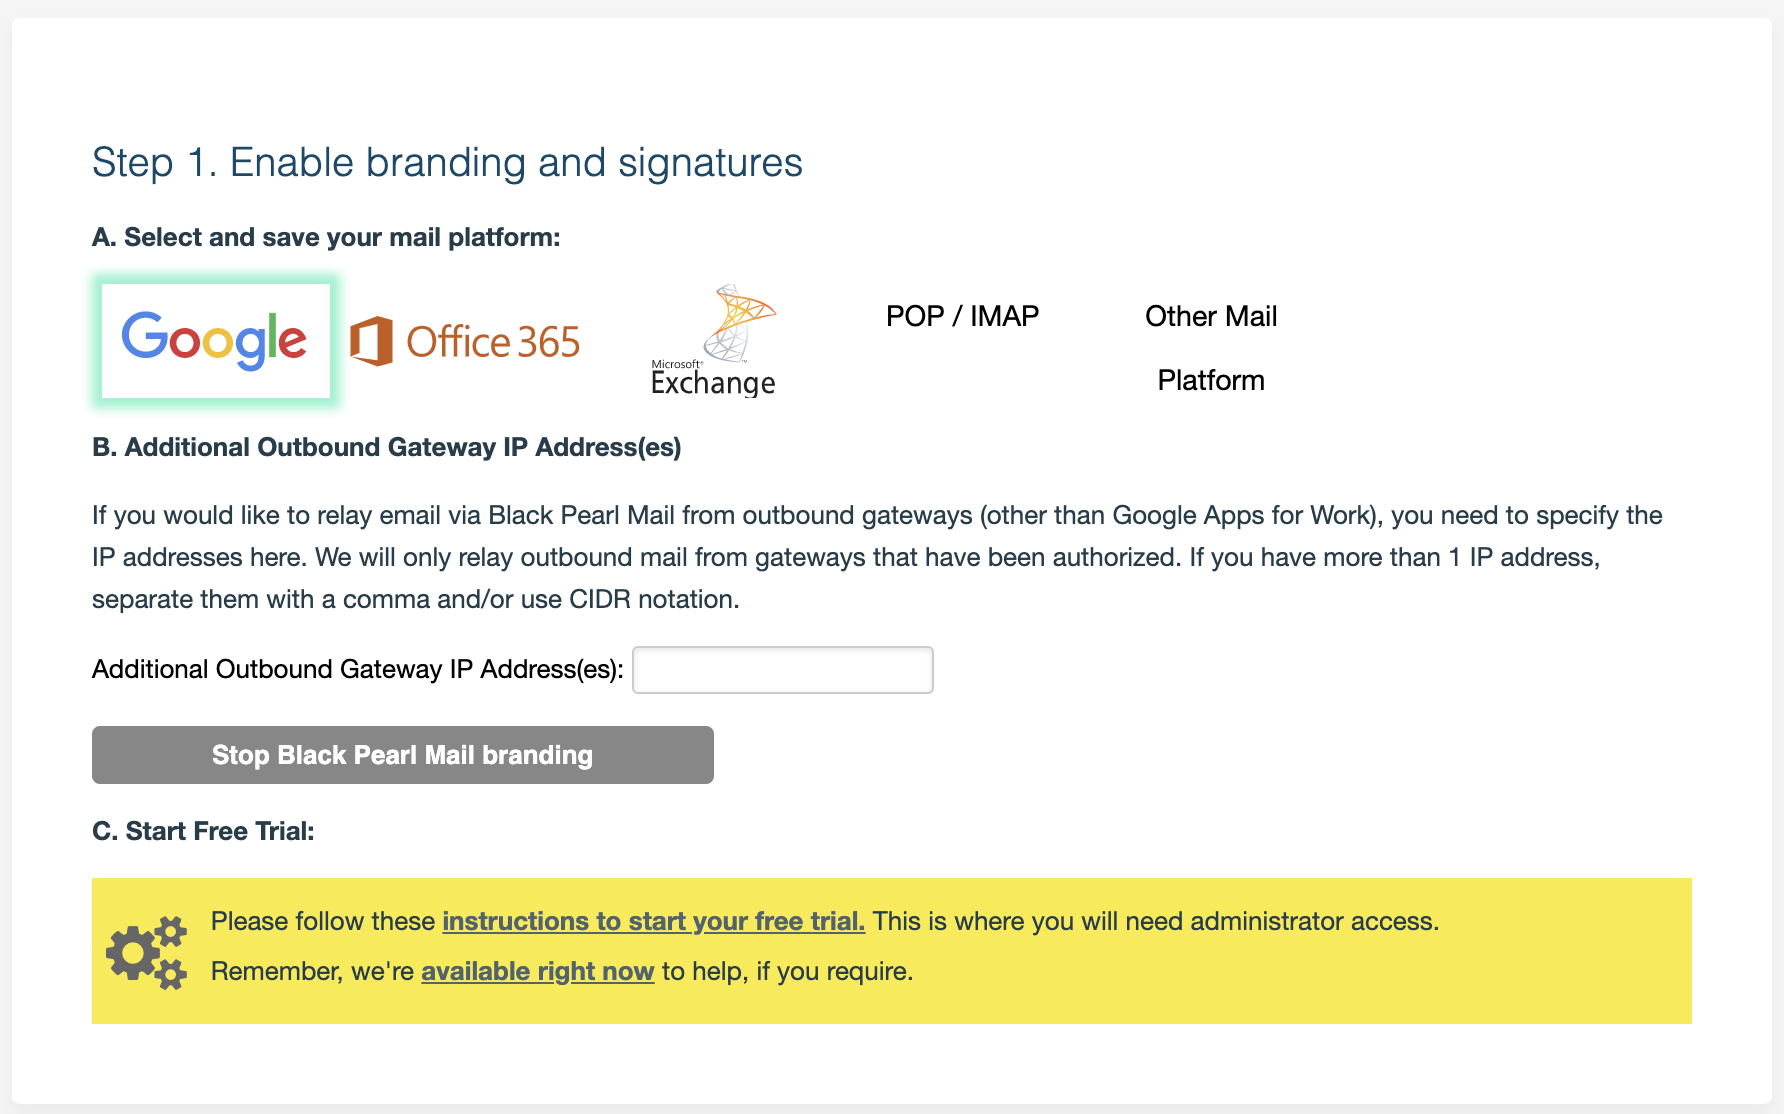
Task: Click the paragraph about relaying email via Black Pearl Mail
Action: coord(877,557)
